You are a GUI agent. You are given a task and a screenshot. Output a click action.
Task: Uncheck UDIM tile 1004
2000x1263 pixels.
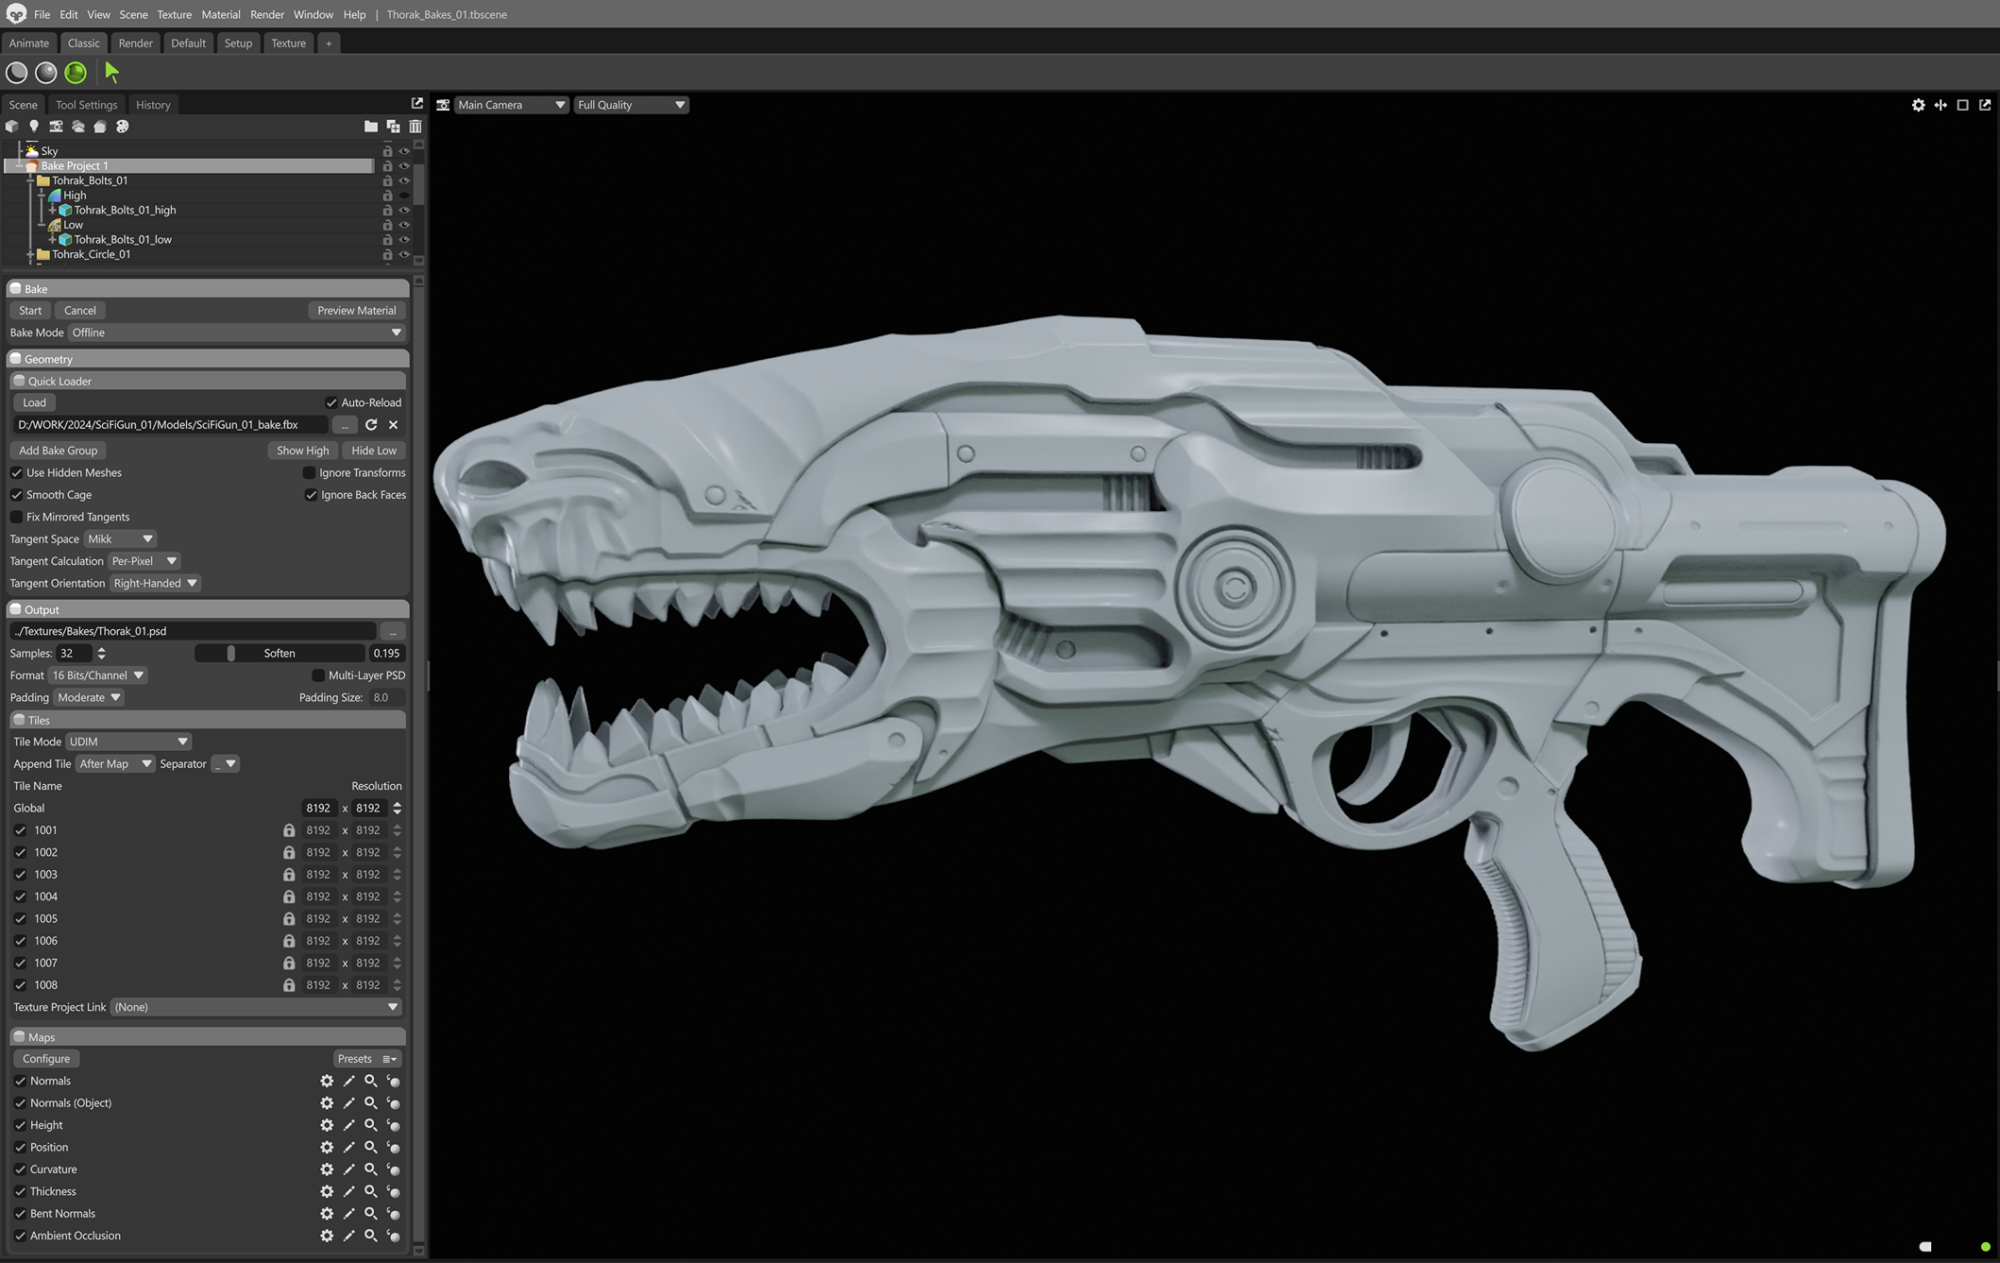[x=20, y=897]
